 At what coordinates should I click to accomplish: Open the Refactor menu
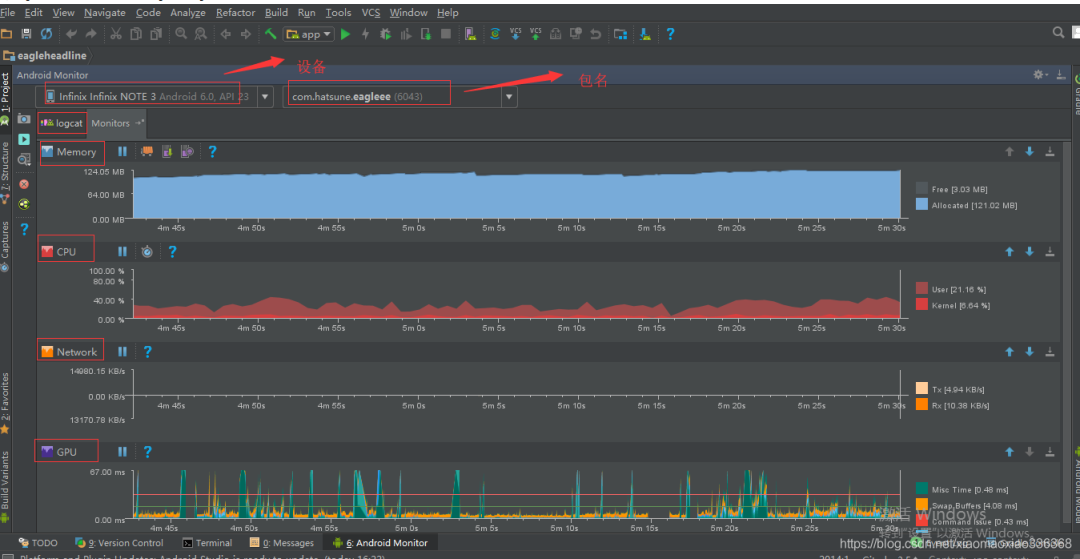click(x=235, y=12)
